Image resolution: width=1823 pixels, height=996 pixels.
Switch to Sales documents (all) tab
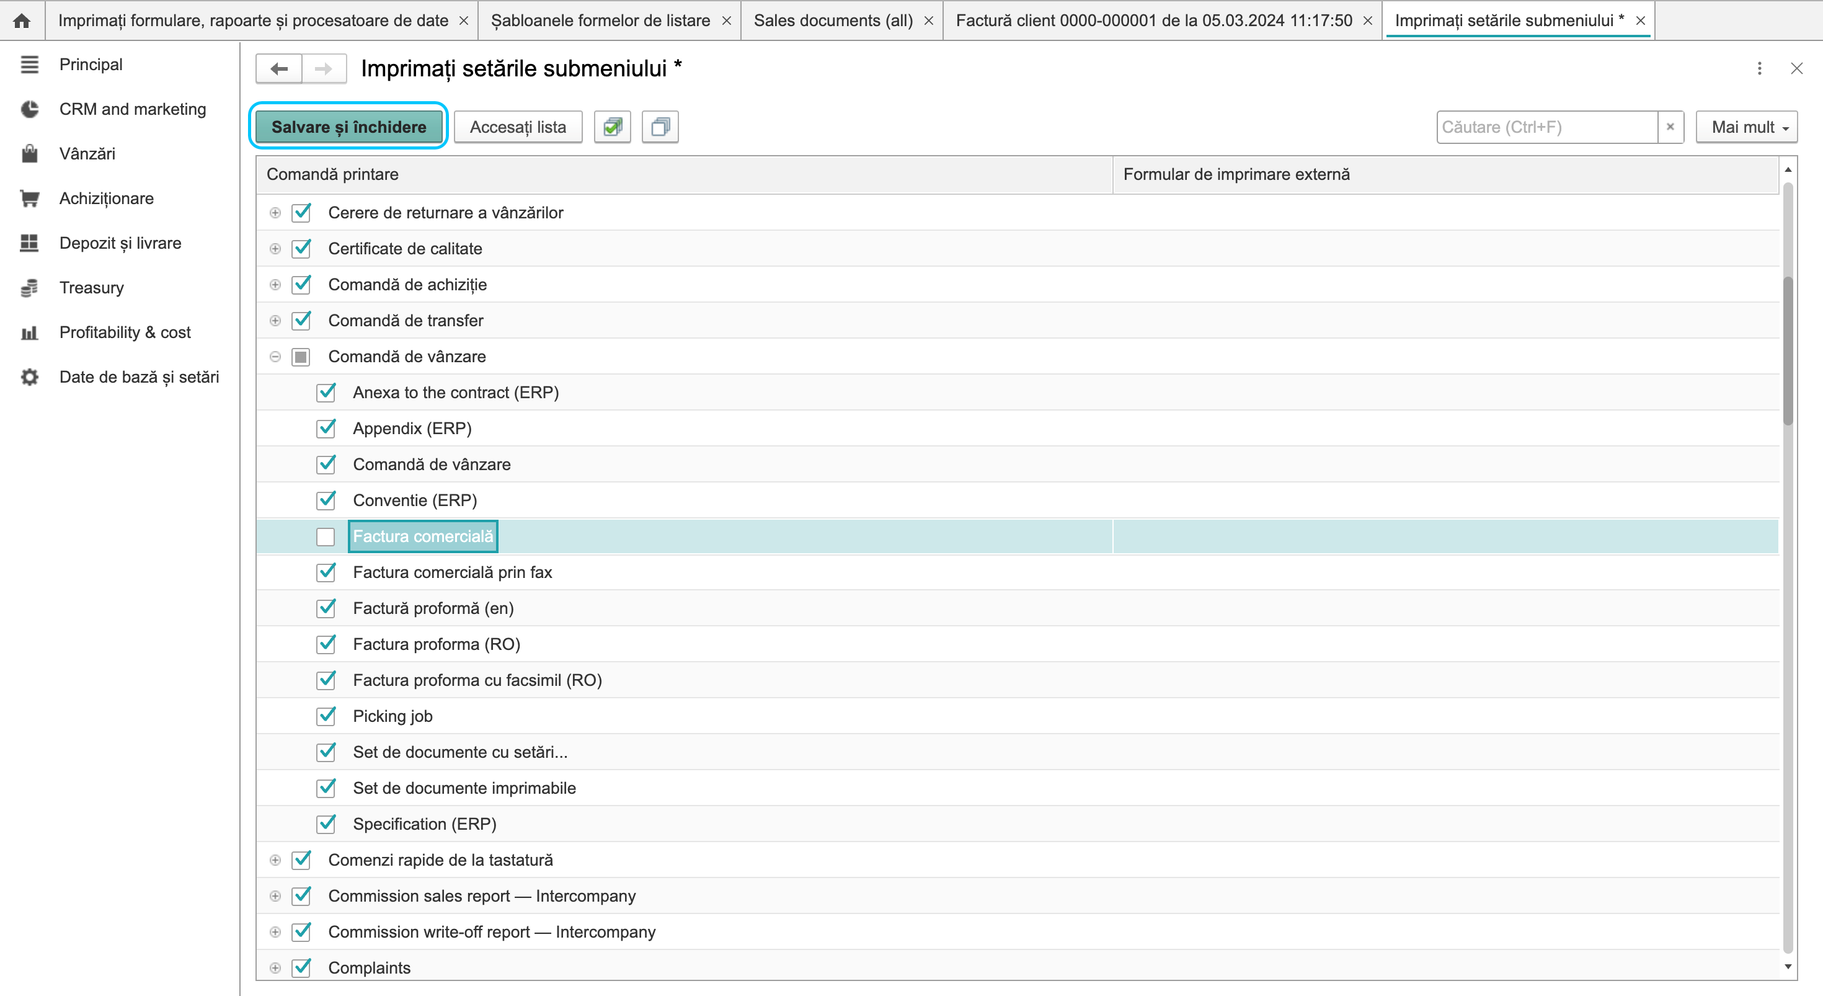(833, 20)
